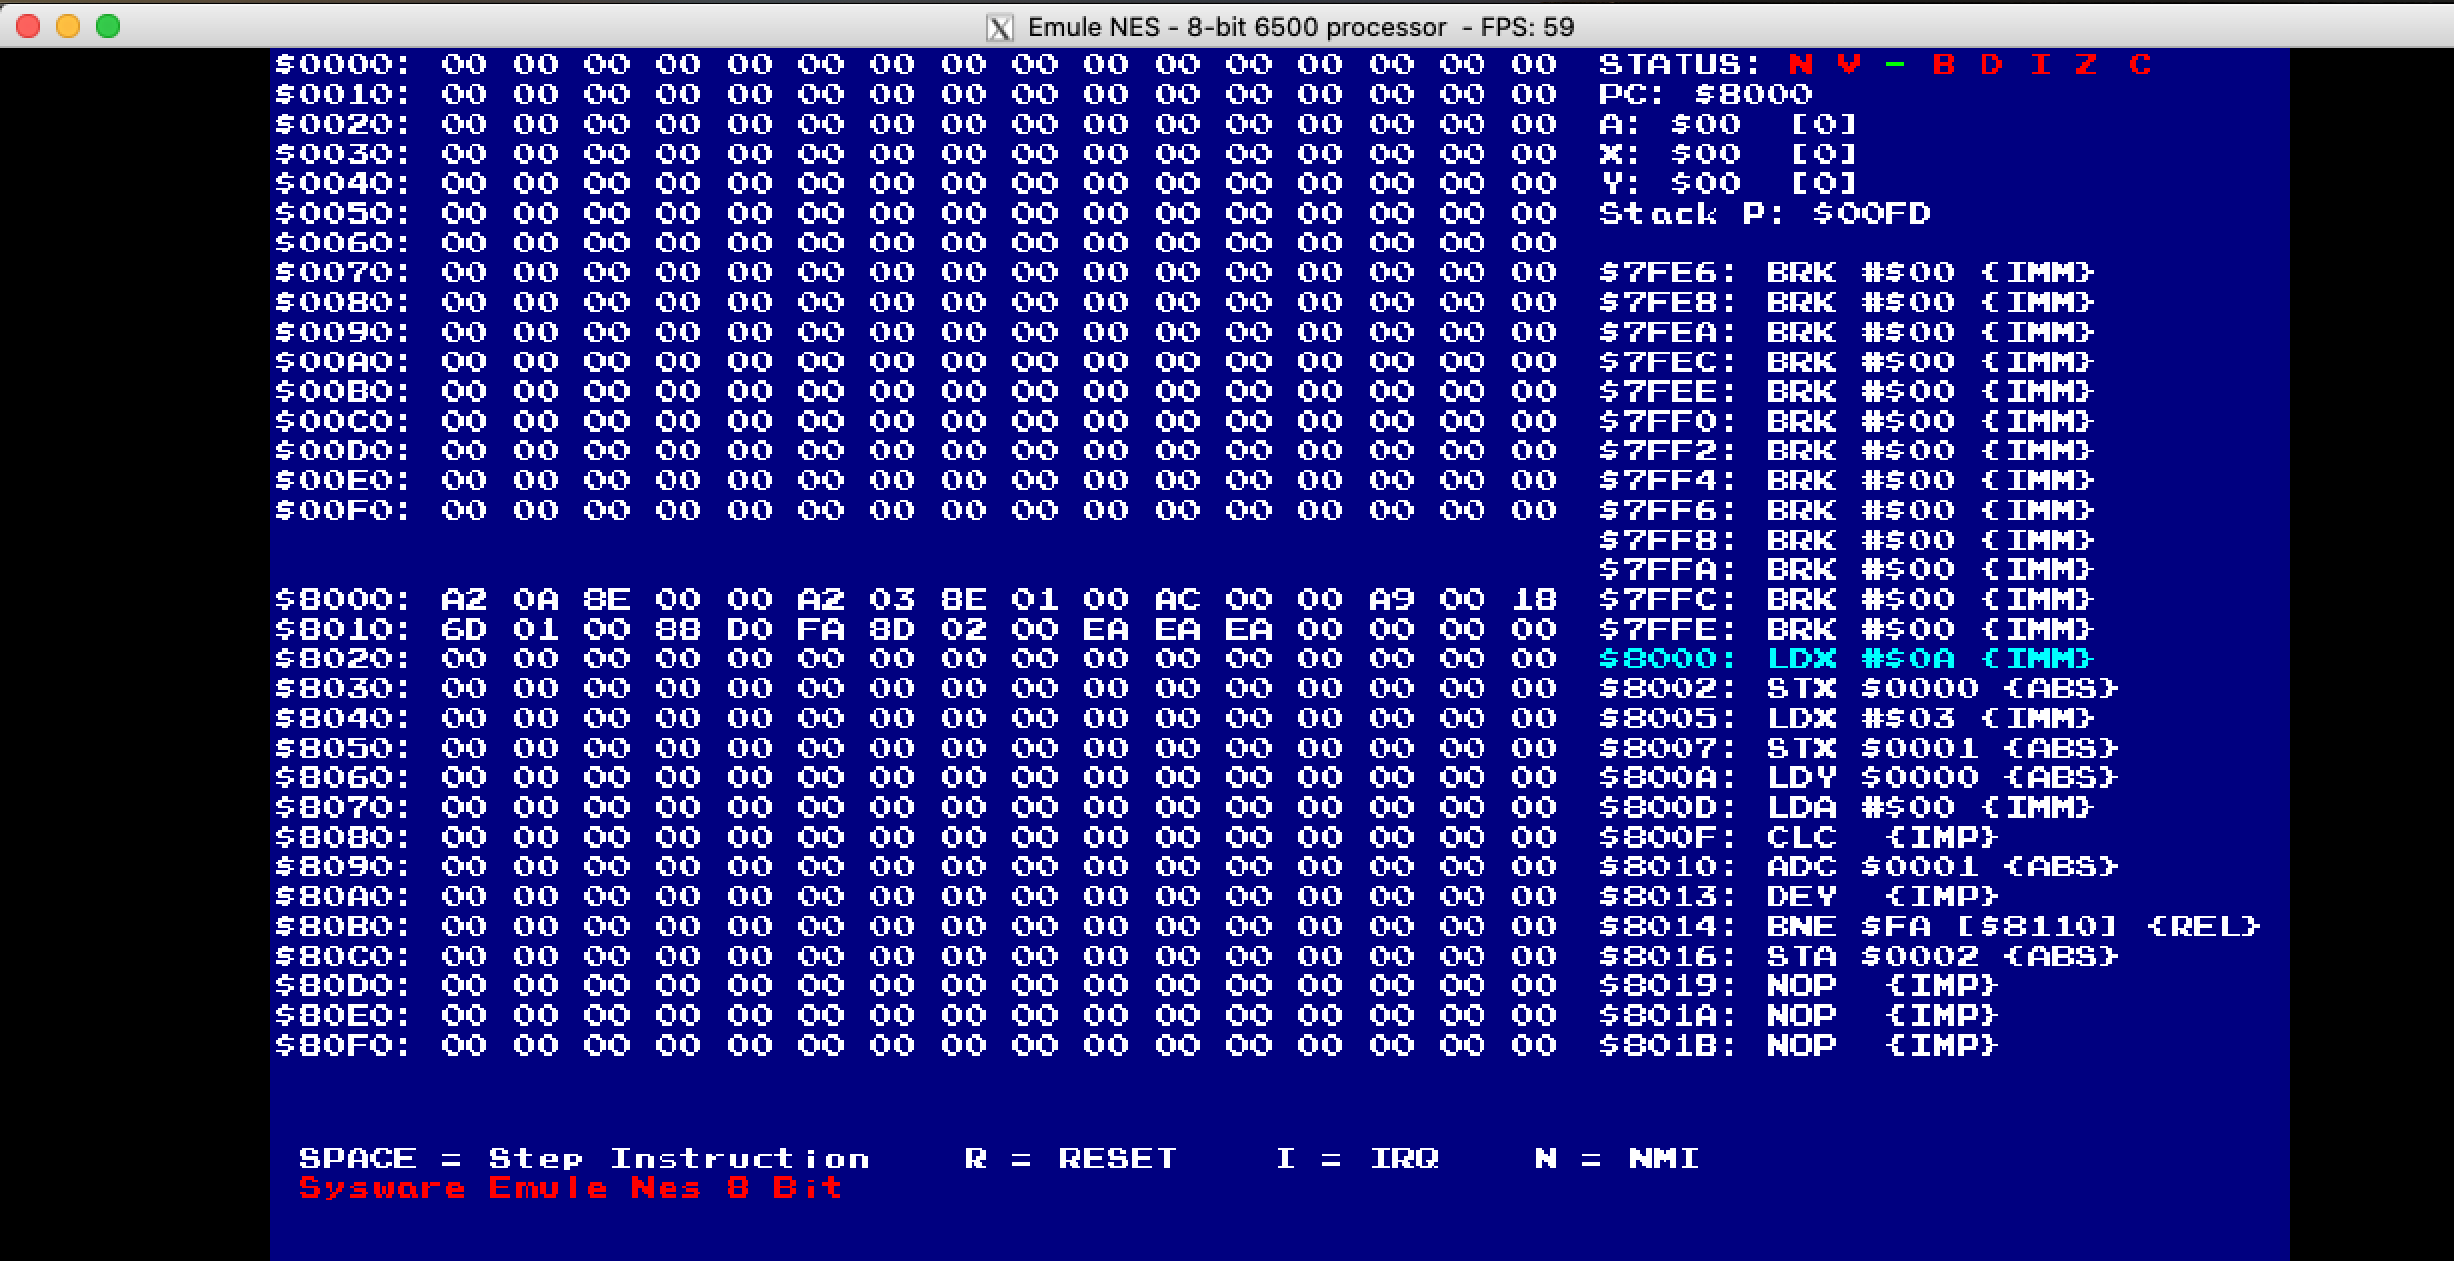Click the highlighted $8000 LDX instruction line

[x=1845, y=659]
